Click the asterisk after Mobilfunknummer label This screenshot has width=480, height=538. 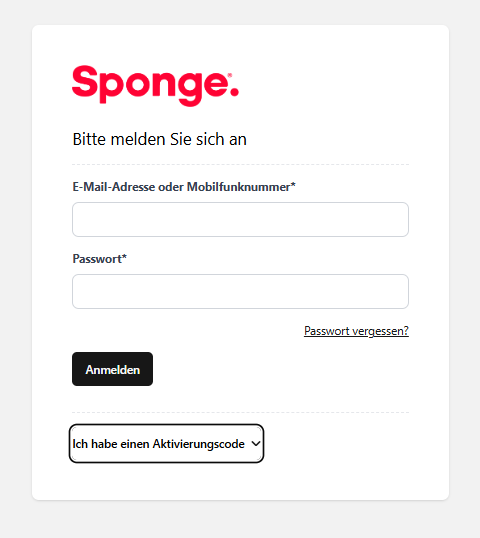[293, 185]
